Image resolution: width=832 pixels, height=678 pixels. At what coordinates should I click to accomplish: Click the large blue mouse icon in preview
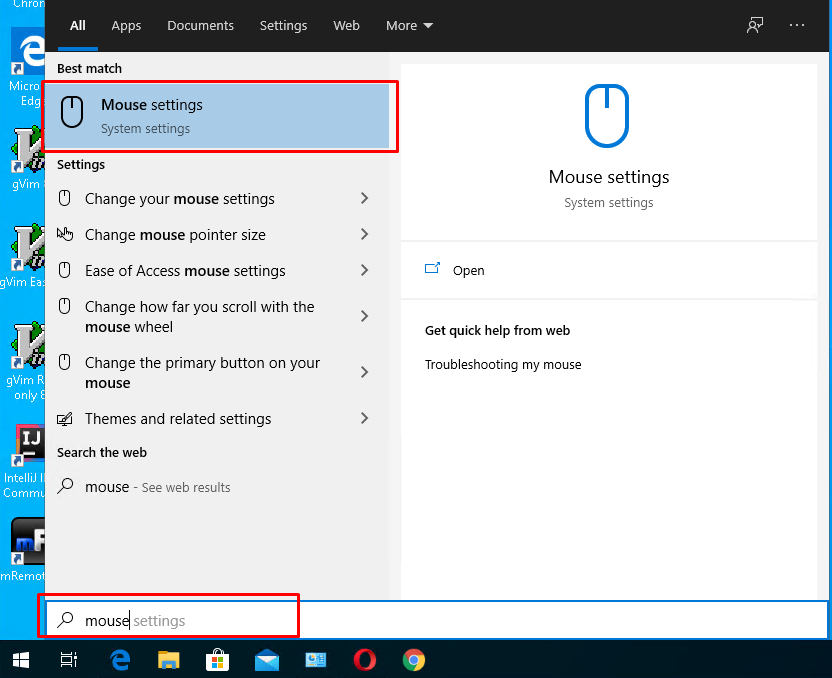[607, 115]
